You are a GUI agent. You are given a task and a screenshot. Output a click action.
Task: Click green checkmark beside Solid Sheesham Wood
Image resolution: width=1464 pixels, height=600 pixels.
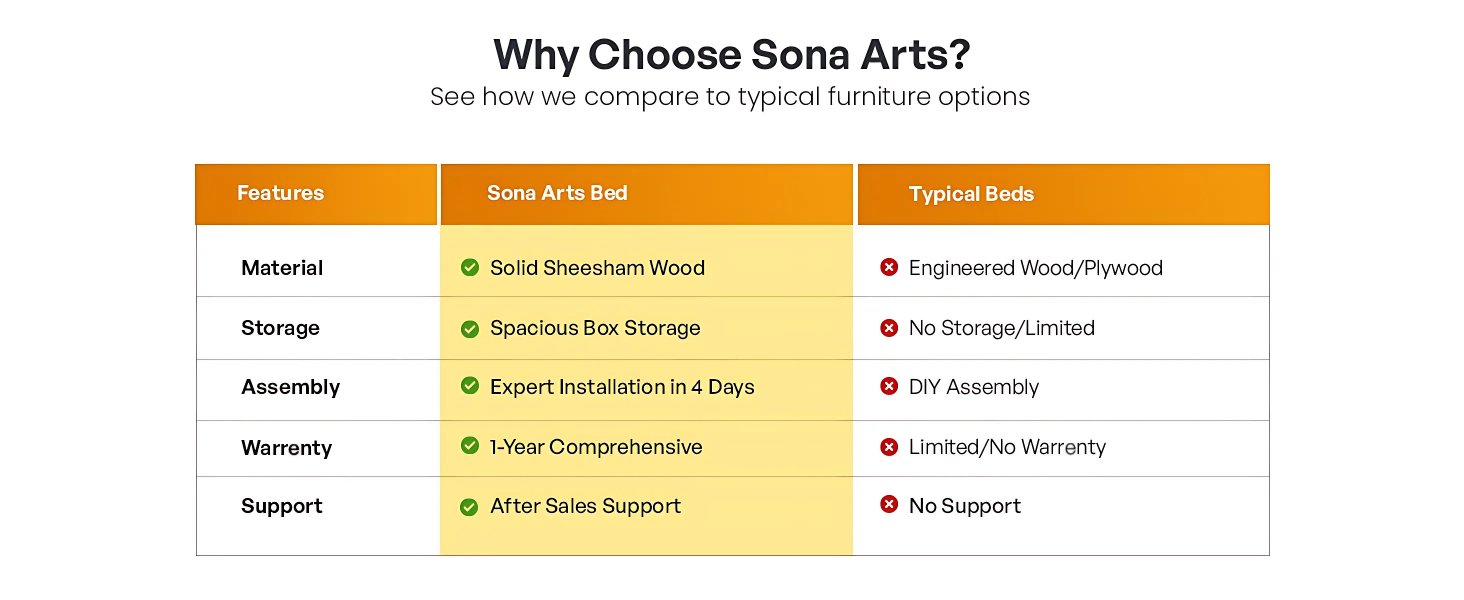pyautogui.click(x=469, y=267)
